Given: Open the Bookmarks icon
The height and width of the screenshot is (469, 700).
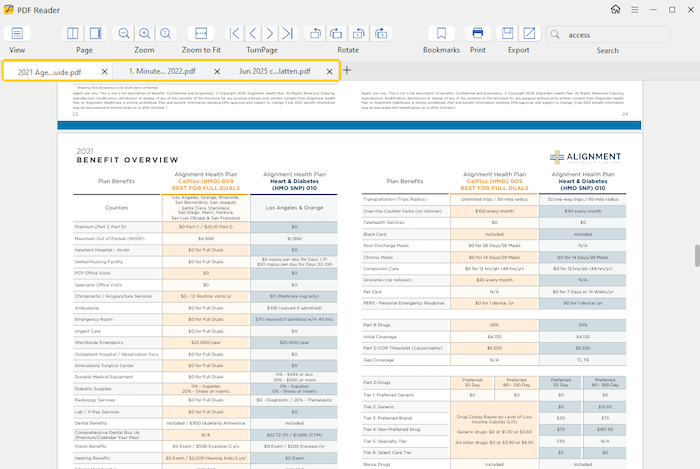Looking at the screenshot, I should click(442, 33).
